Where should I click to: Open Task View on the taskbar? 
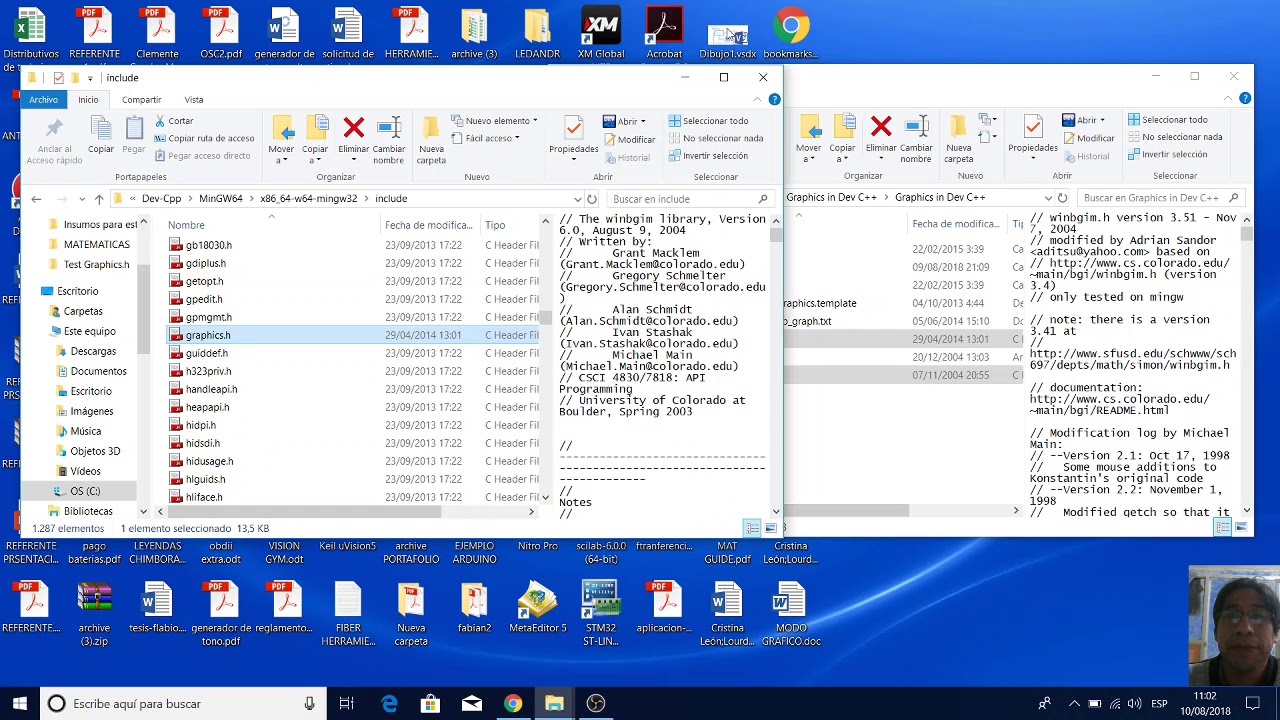click(346, 704)
